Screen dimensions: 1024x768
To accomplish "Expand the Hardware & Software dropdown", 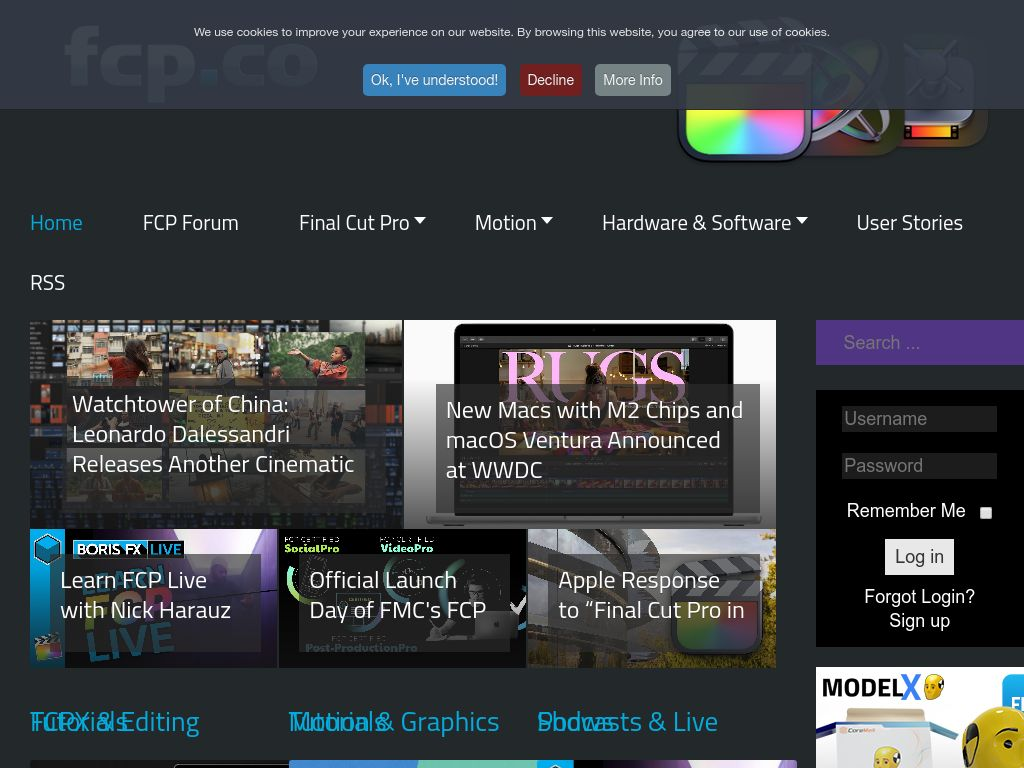I will tap(705, 223).
